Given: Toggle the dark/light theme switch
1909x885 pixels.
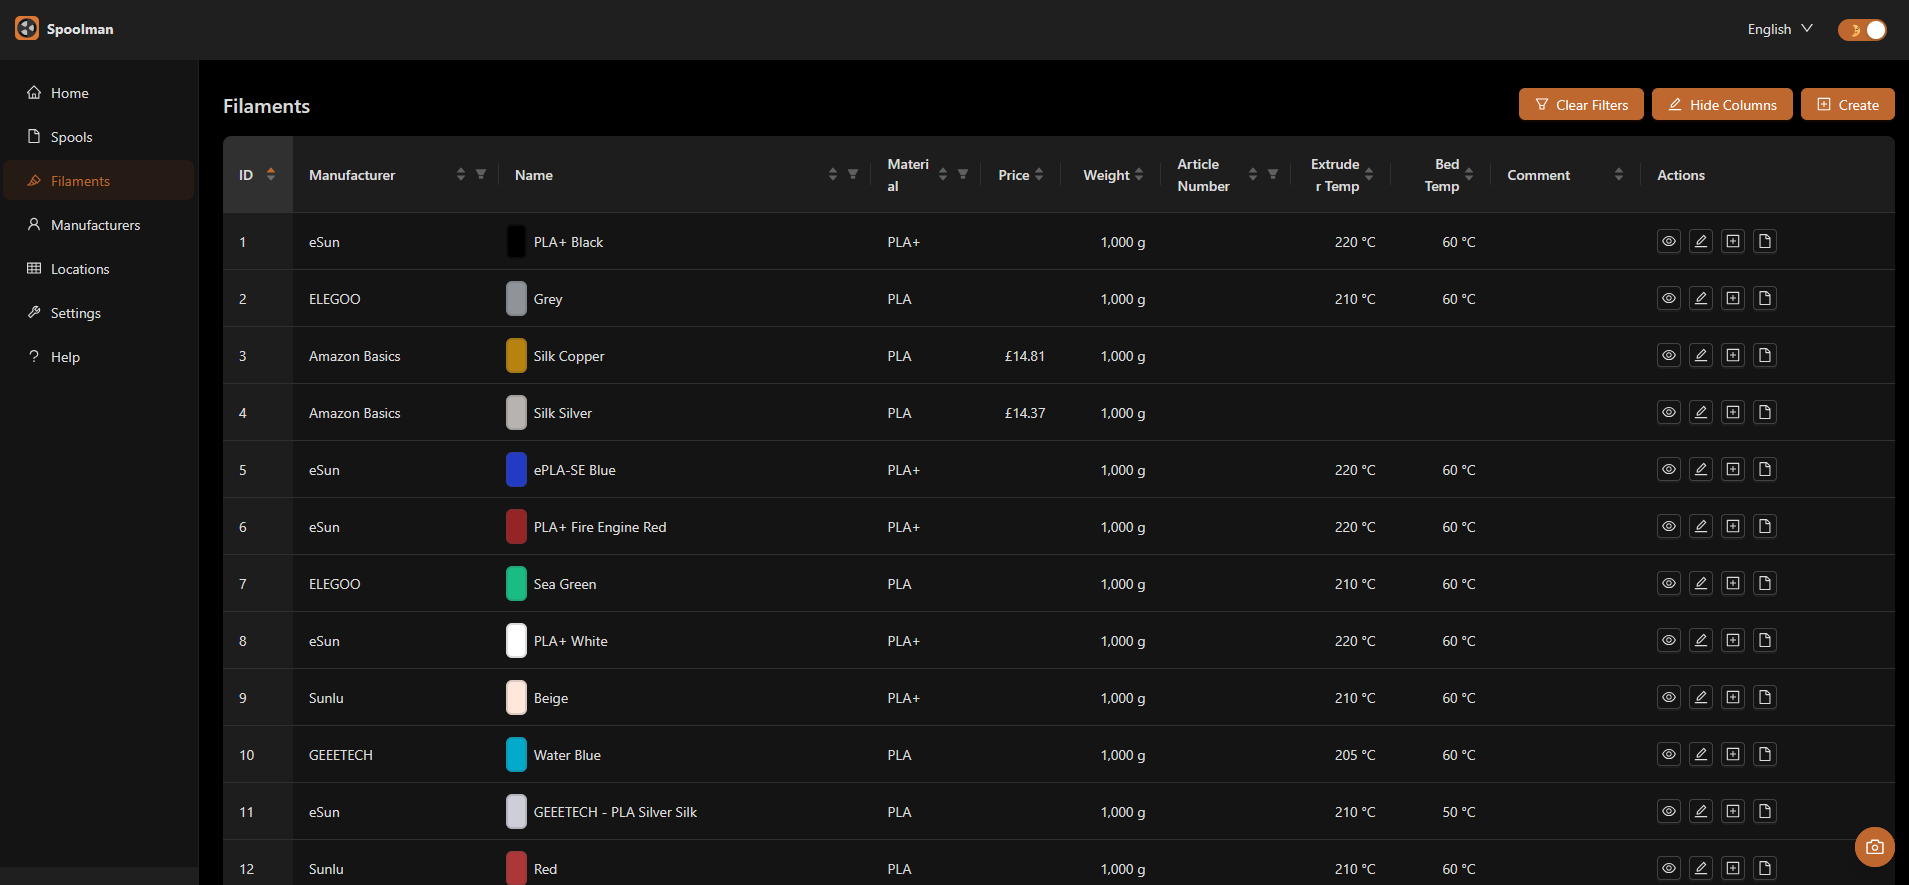Looking at the screenshot, I should (x=1861, y=30).
